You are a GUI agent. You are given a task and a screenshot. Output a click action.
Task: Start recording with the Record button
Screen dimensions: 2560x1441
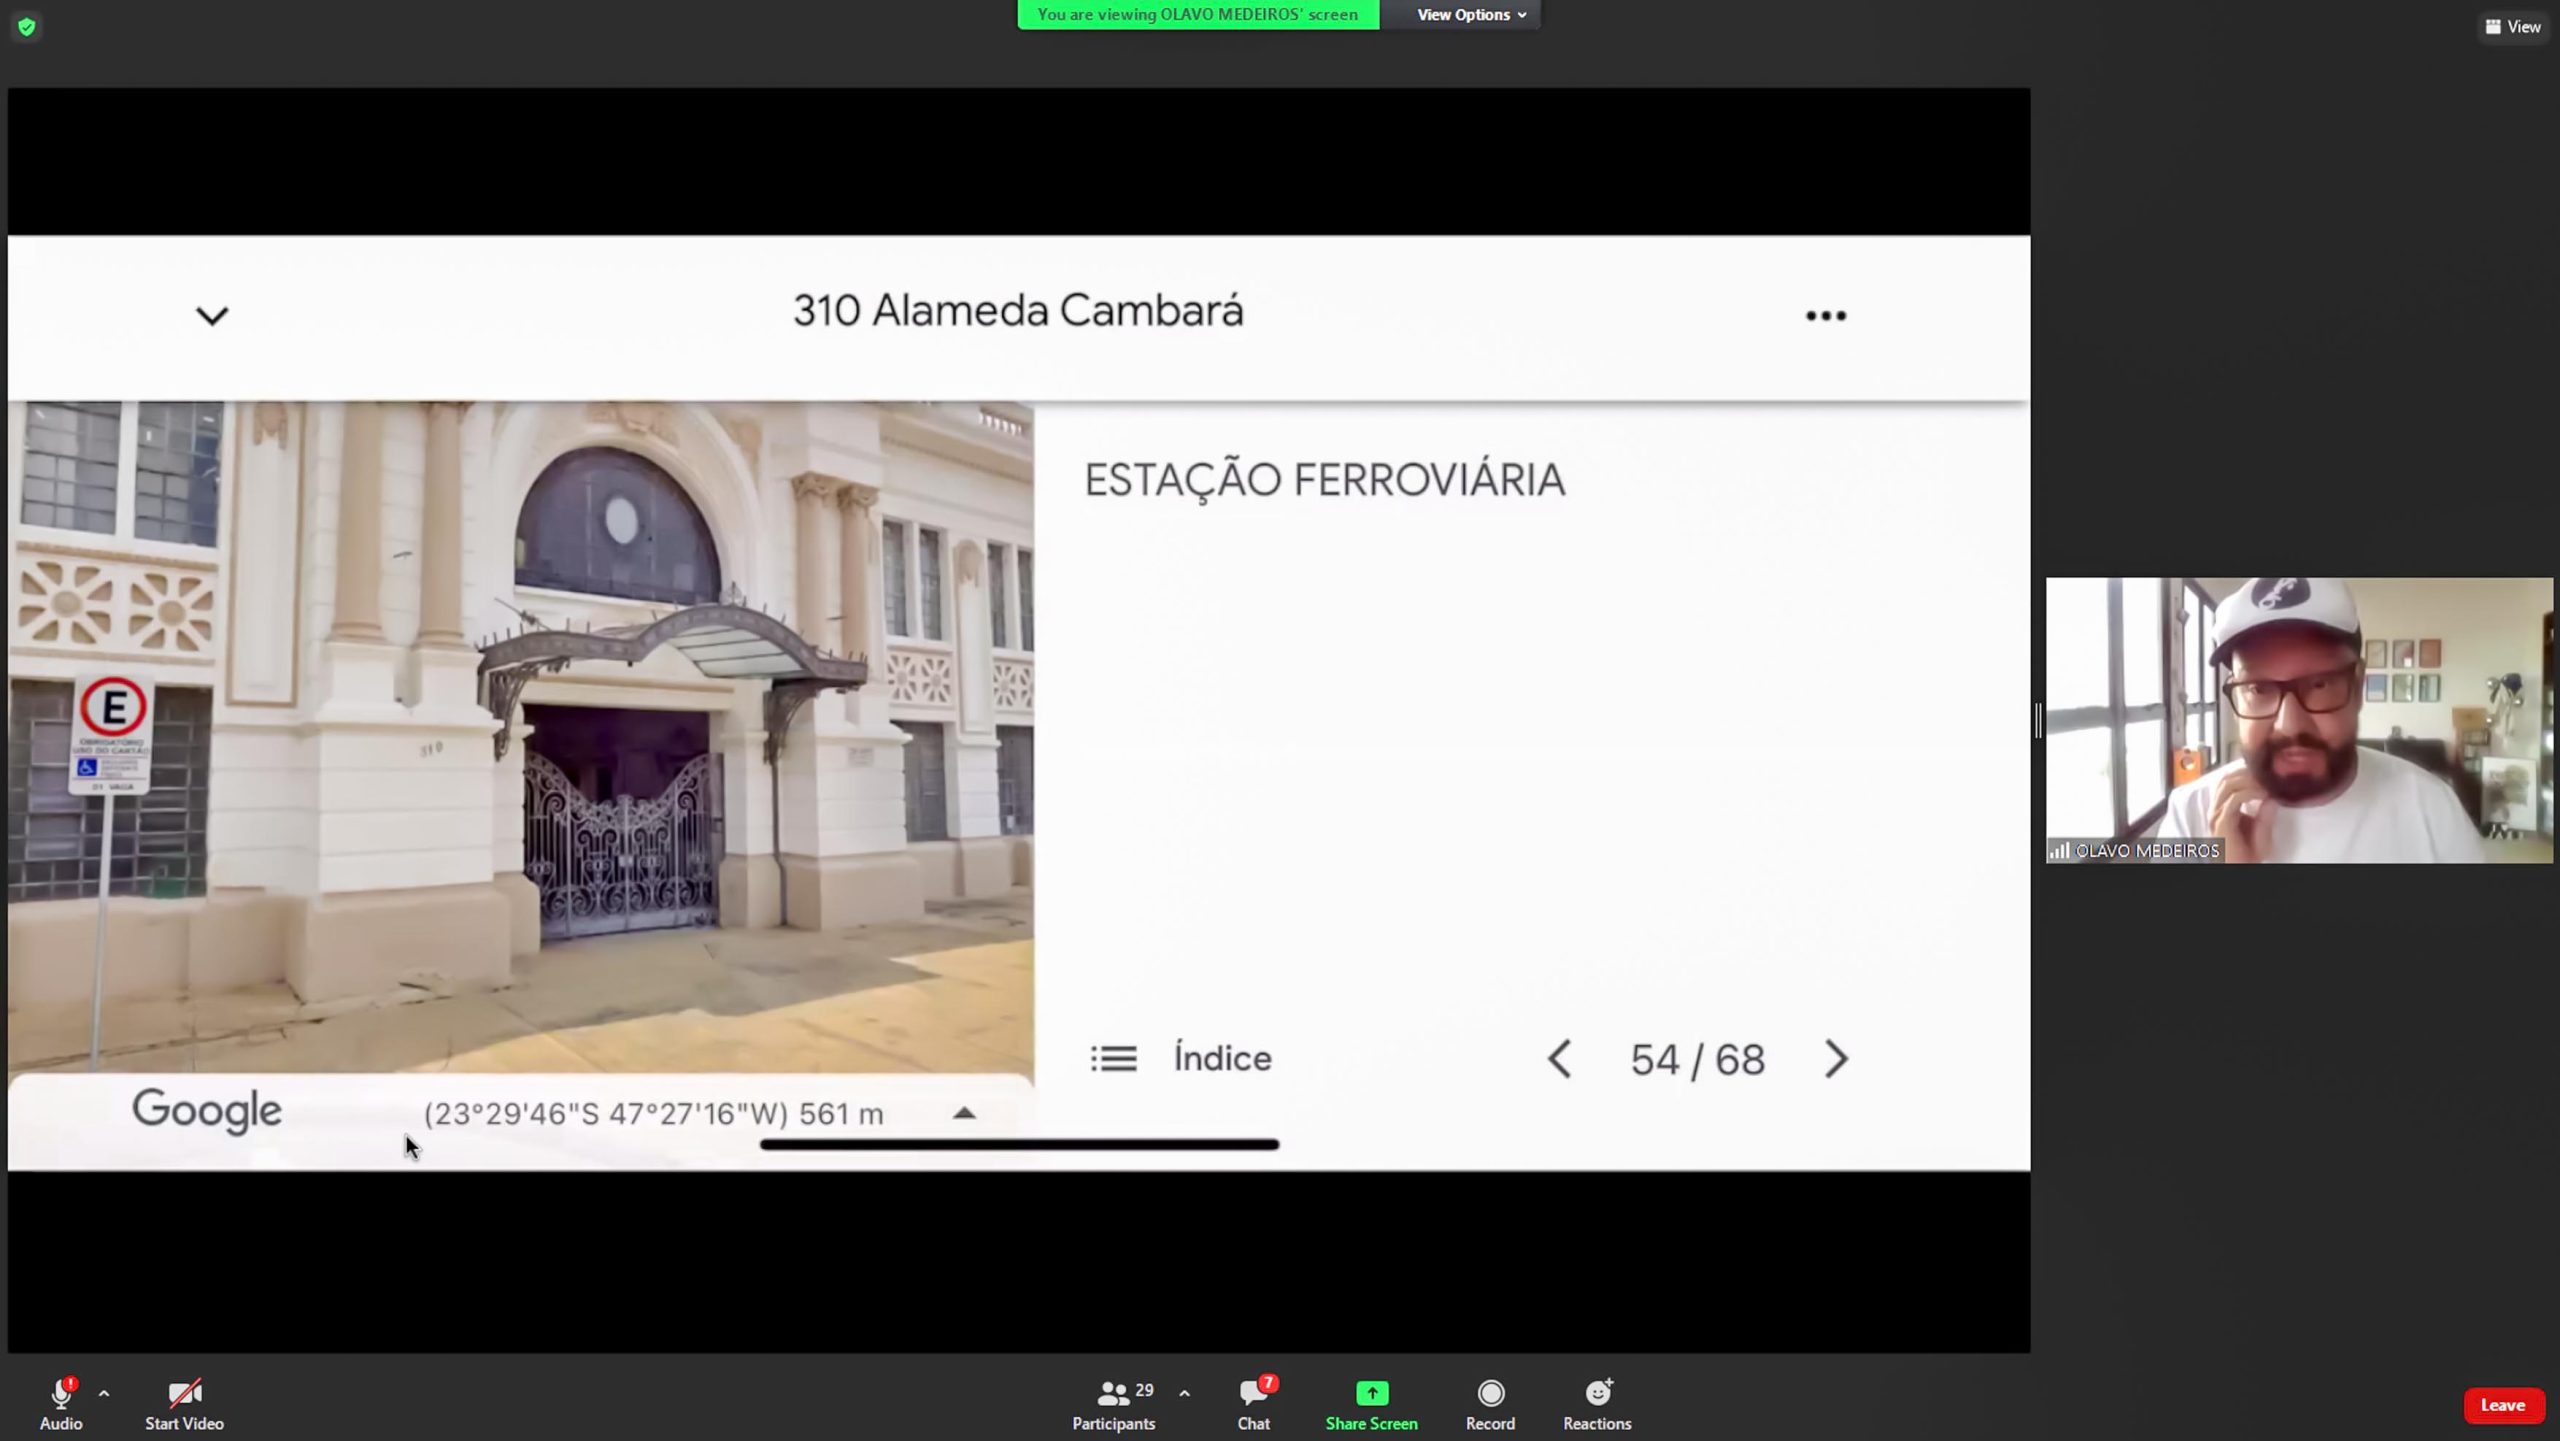tap(1490, 1395)
